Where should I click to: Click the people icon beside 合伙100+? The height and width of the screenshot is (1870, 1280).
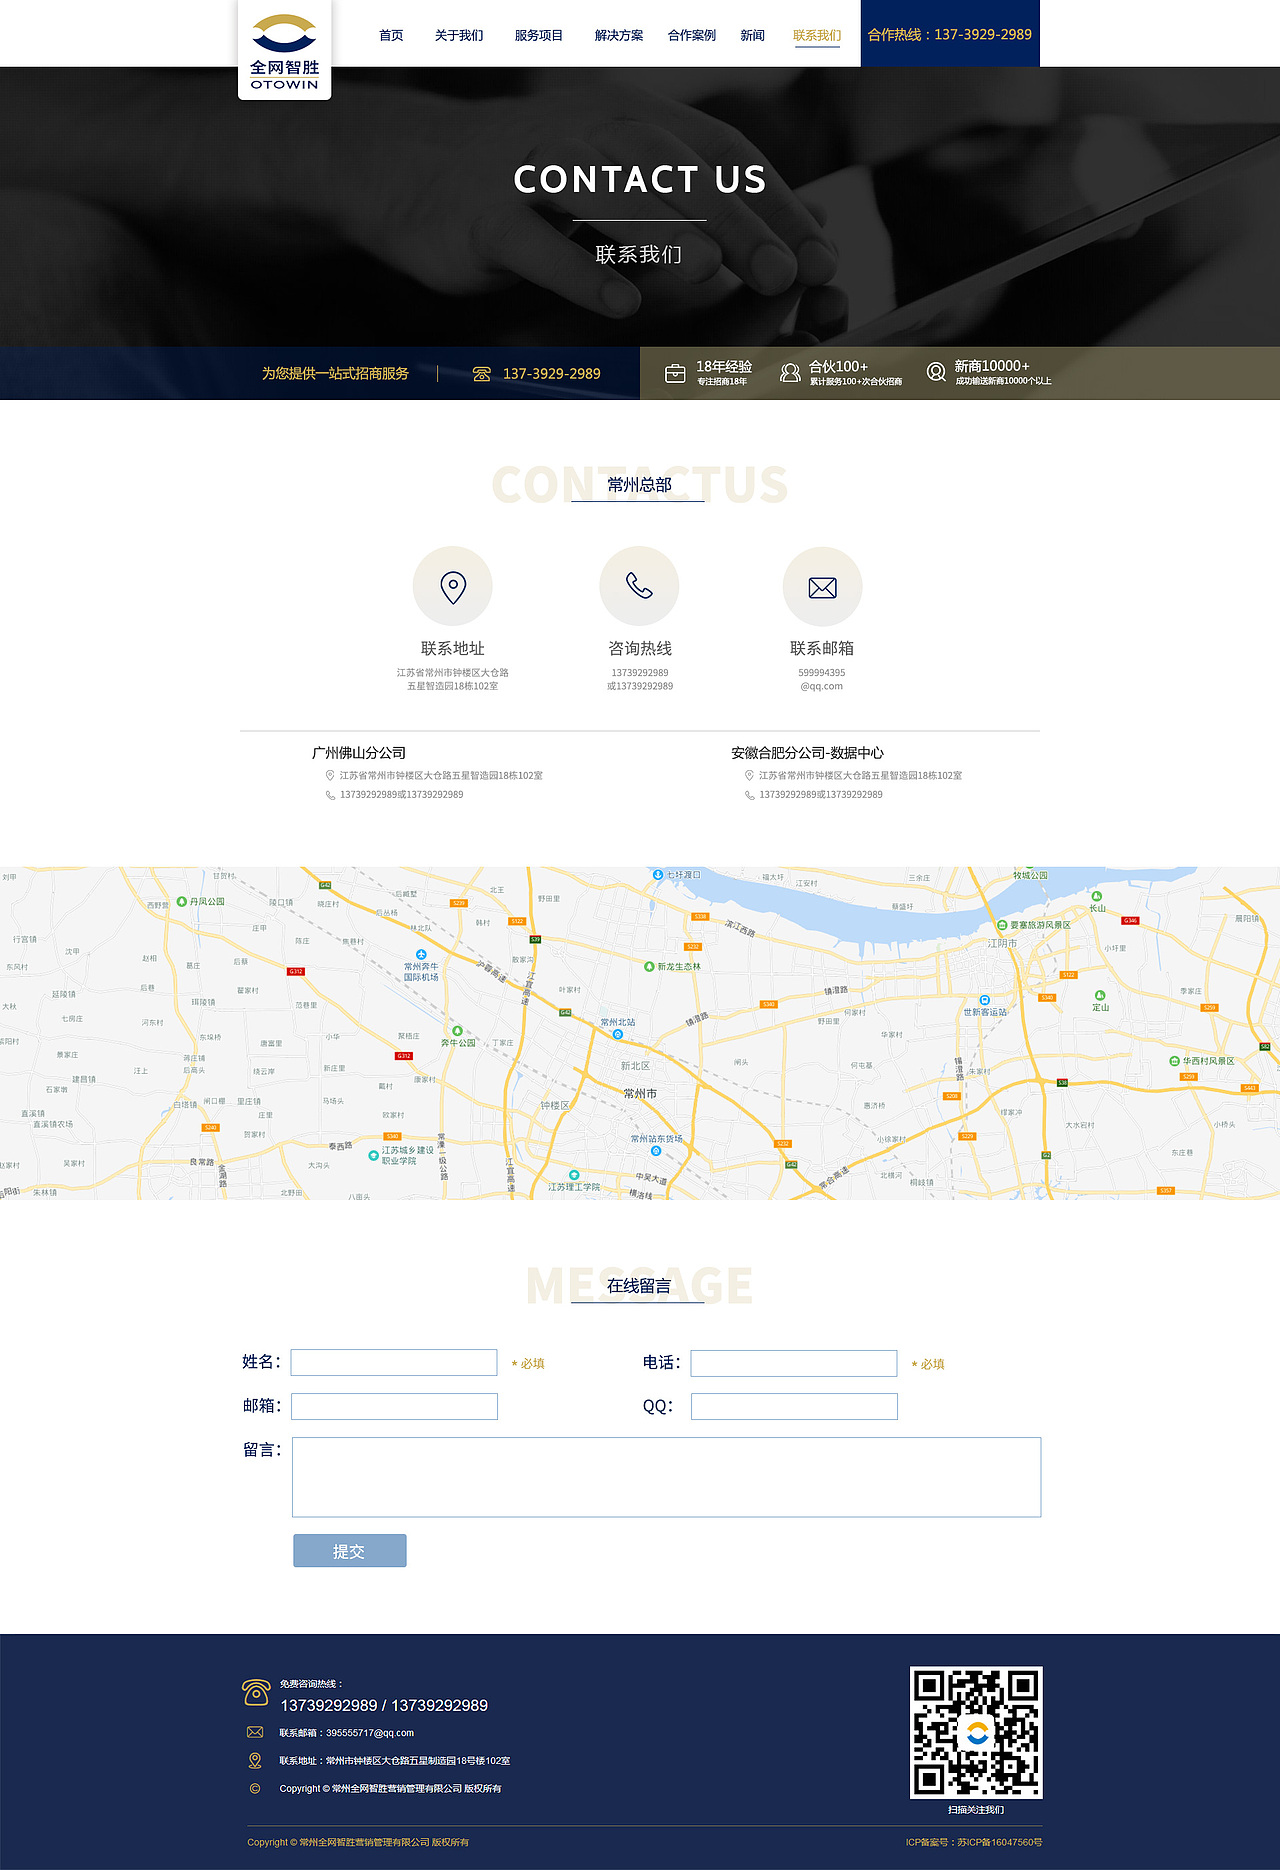790,373
